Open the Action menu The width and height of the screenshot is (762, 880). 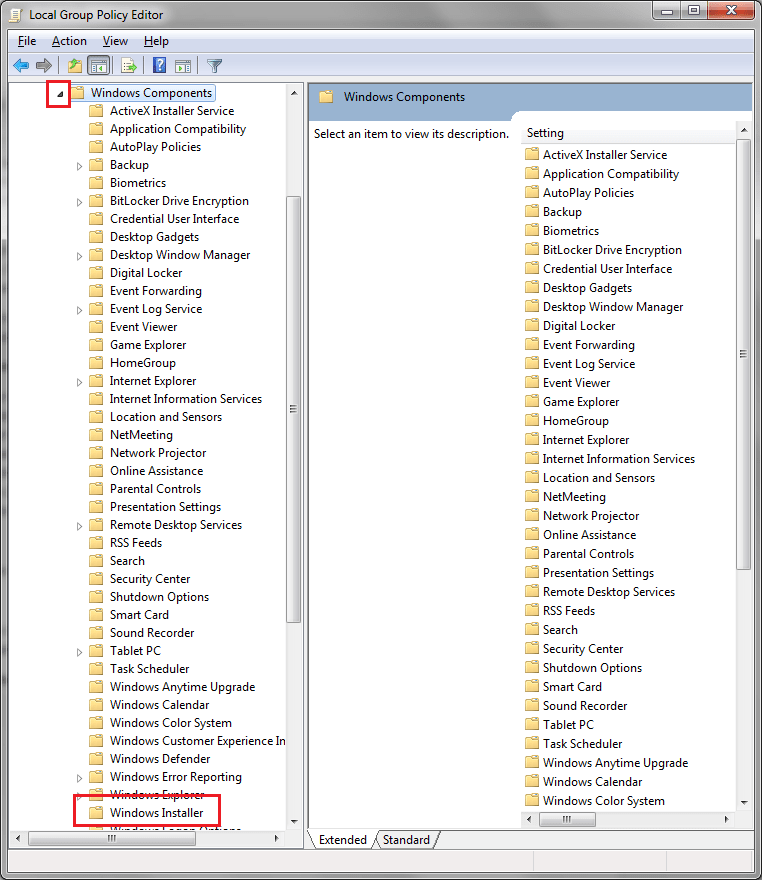click(x=69, y=41)
